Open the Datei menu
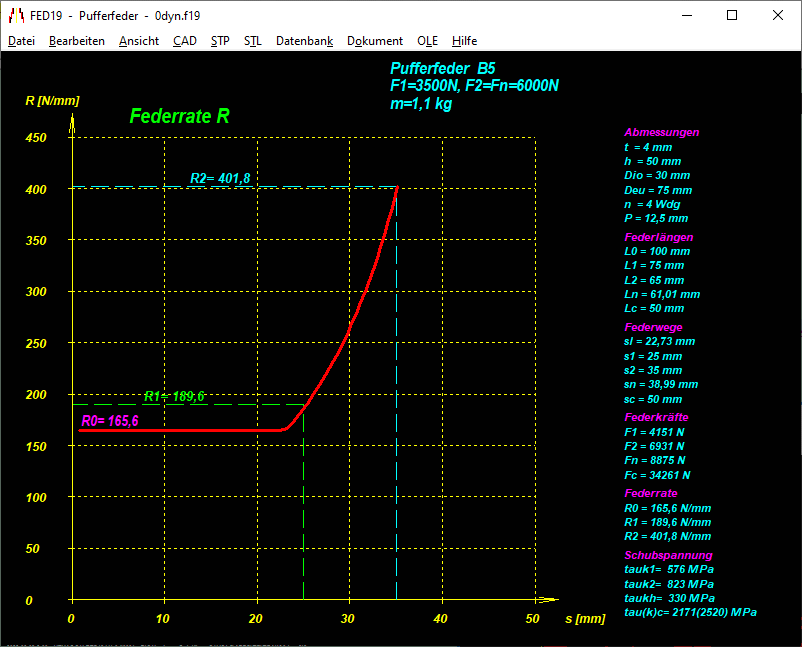Image resolution: width=802 pixels, height=647 pixels. point(21,41)
